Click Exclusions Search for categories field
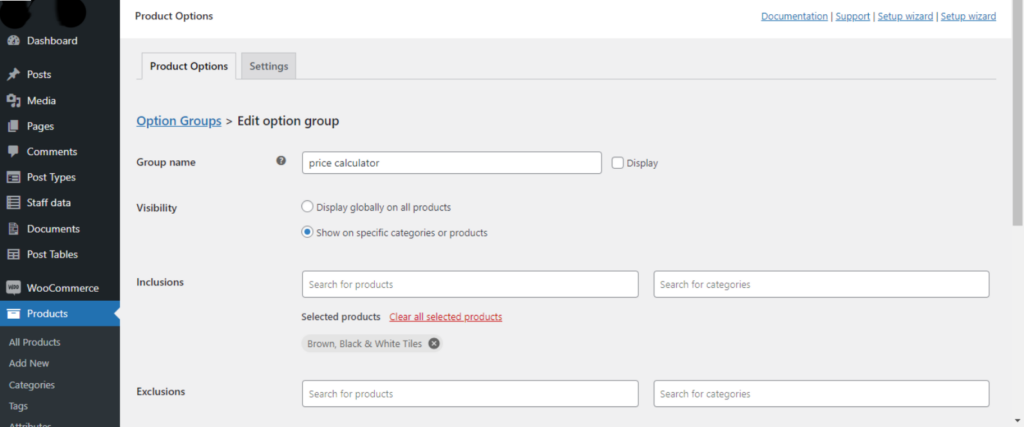The width and height of the screenshot is (1024, 427). click(x=821, y=394)
